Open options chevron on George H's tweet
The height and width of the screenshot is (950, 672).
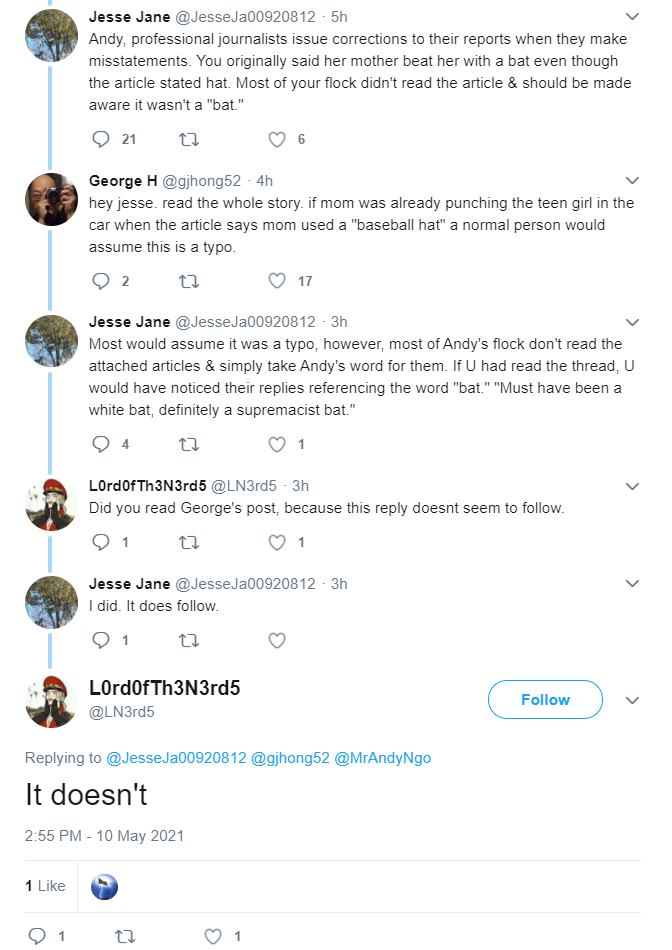pyautogui.click(x=632, y=181)
